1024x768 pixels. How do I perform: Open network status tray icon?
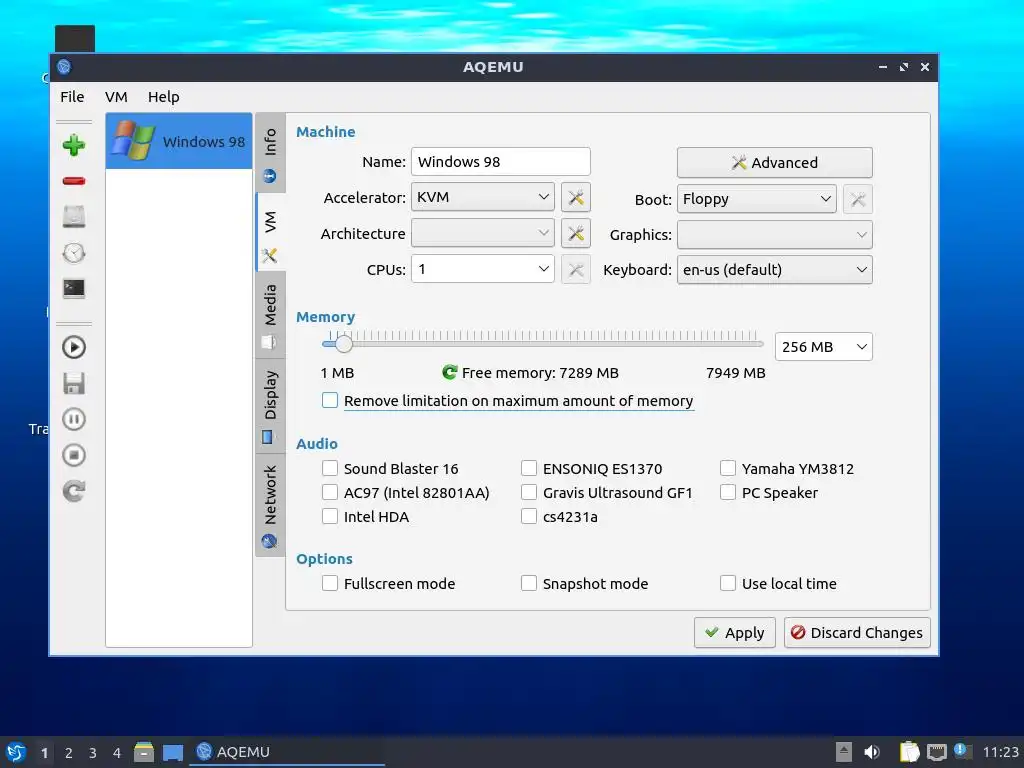(x=936, y=752)
